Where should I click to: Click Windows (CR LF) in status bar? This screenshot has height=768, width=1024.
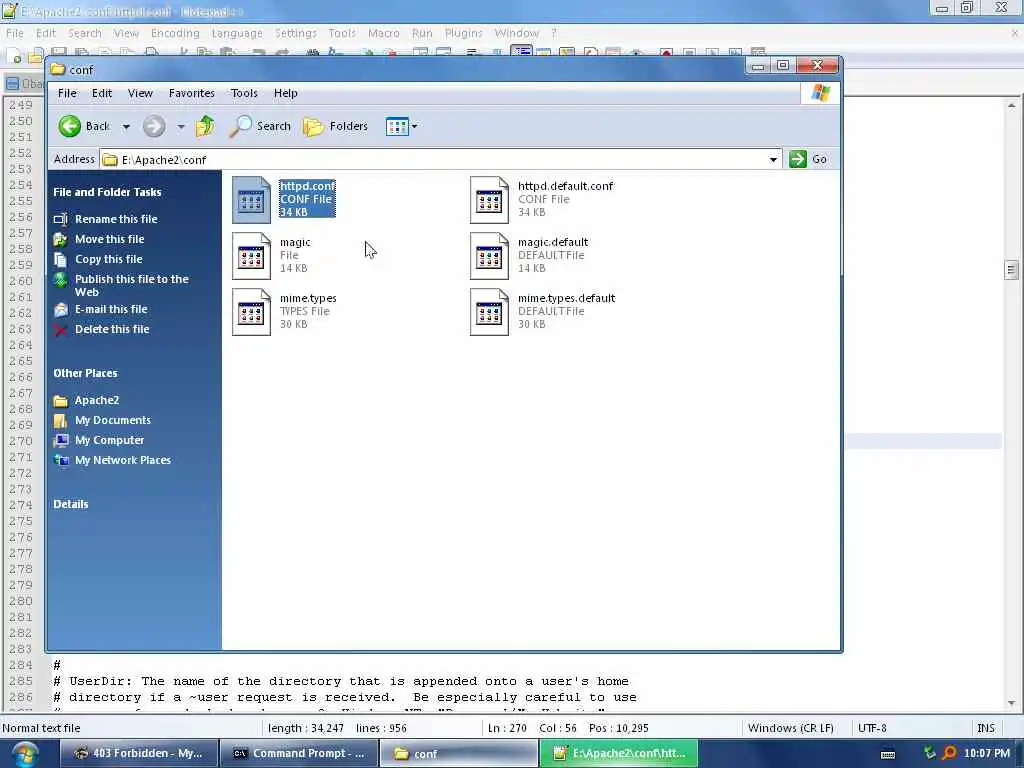[790, 728]
